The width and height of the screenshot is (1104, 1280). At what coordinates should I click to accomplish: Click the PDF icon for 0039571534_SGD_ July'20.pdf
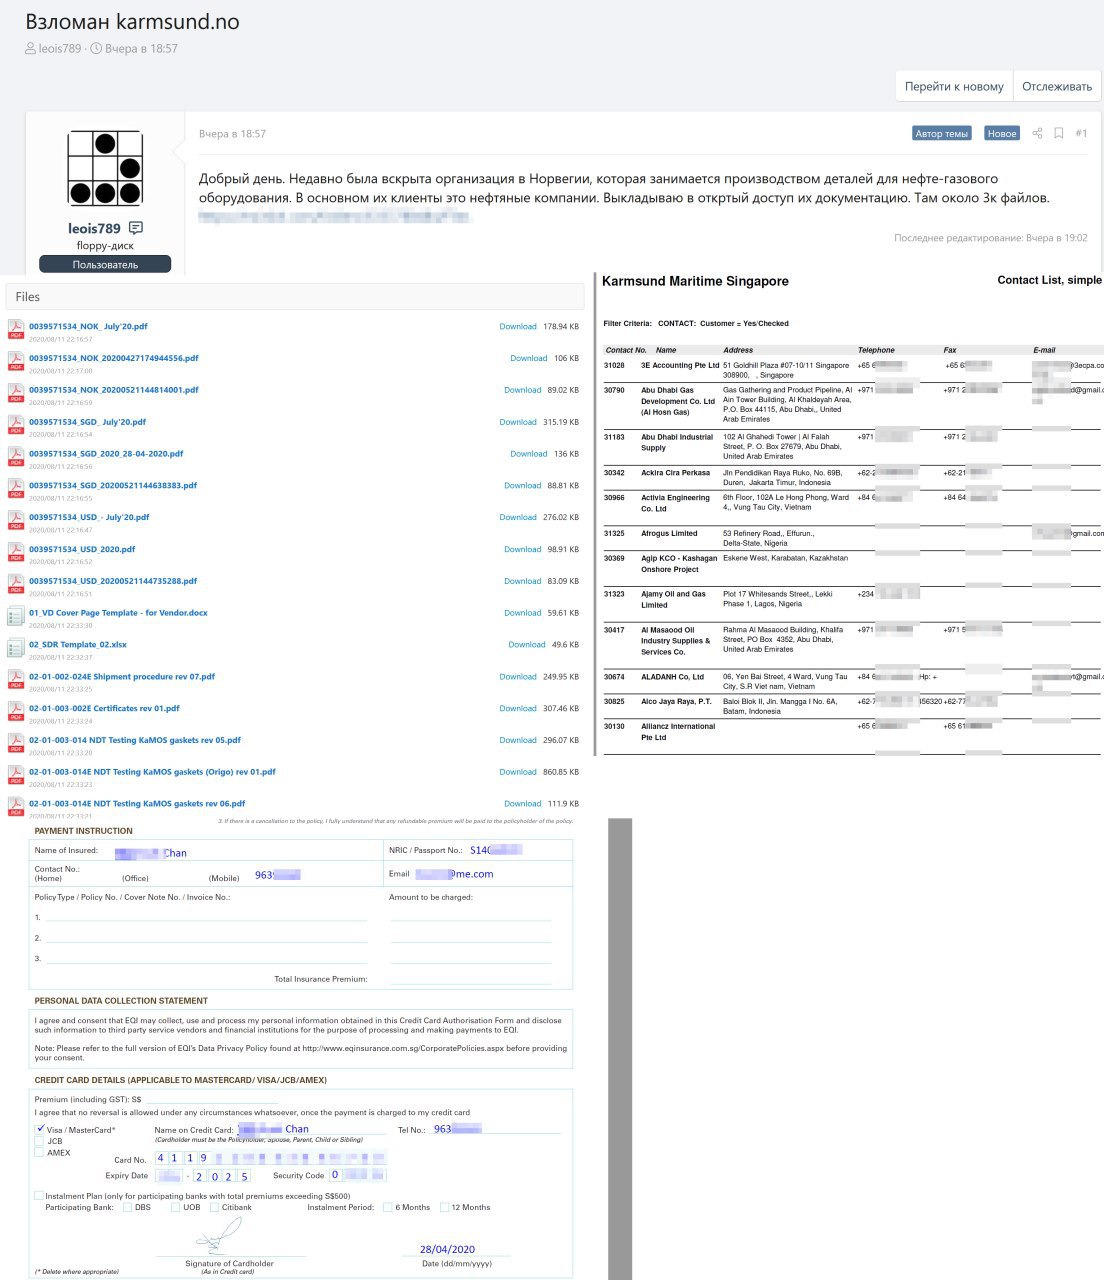[x=16, y=425]
